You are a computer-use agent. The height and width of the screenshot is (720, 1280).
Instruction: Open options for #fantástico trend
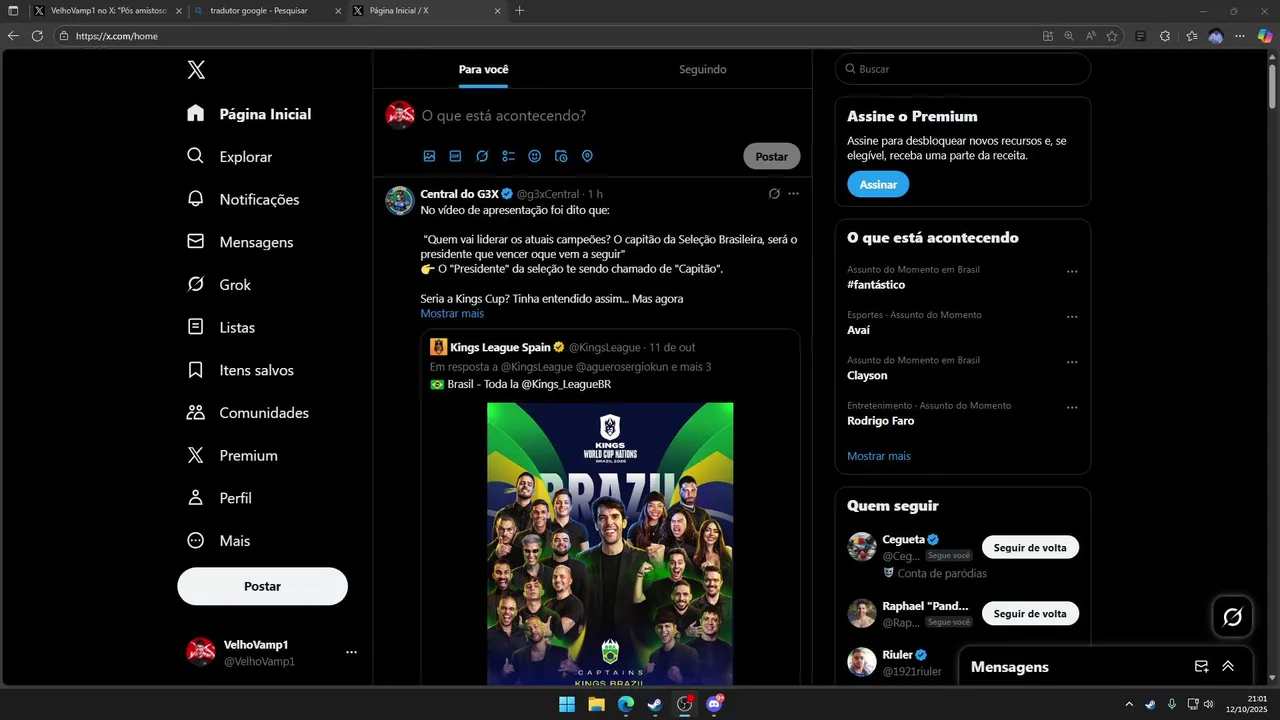(x=1072, y=272)
